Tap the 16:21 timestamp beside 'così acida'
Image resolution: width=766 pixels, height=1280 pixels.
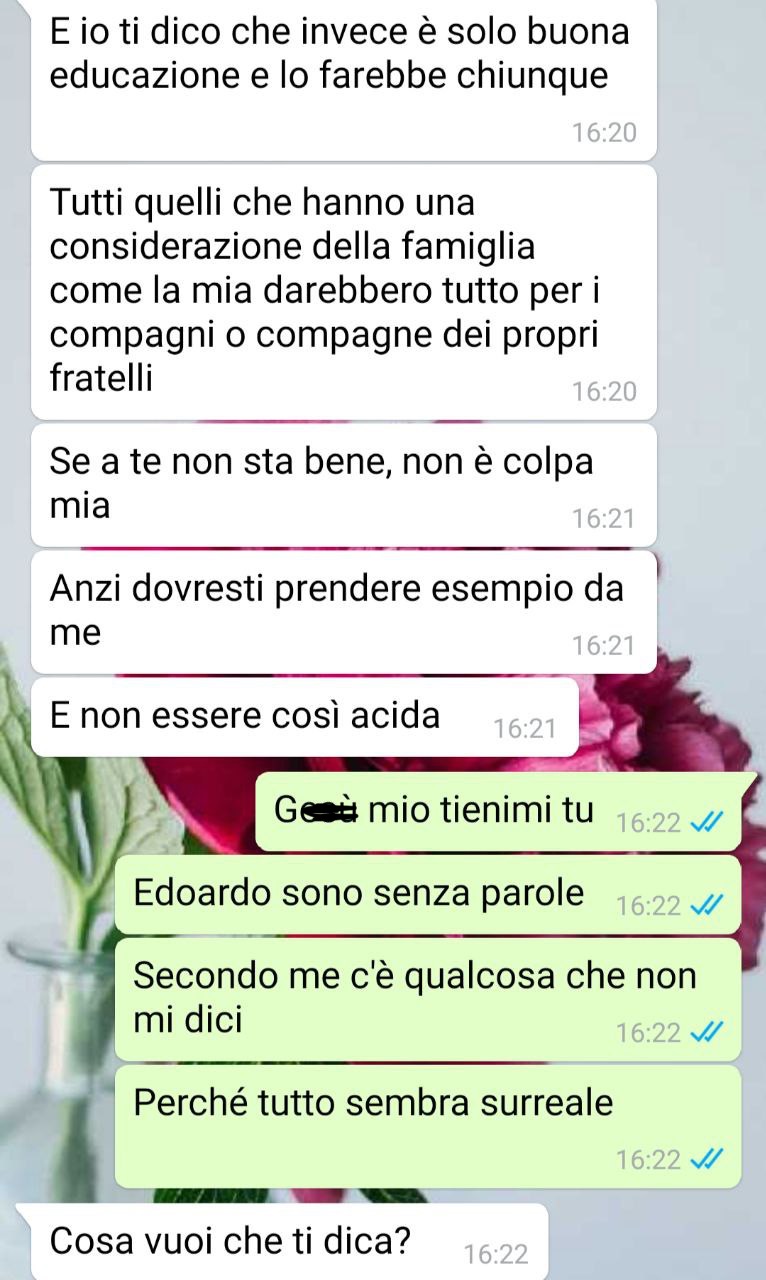click(525, 729)
